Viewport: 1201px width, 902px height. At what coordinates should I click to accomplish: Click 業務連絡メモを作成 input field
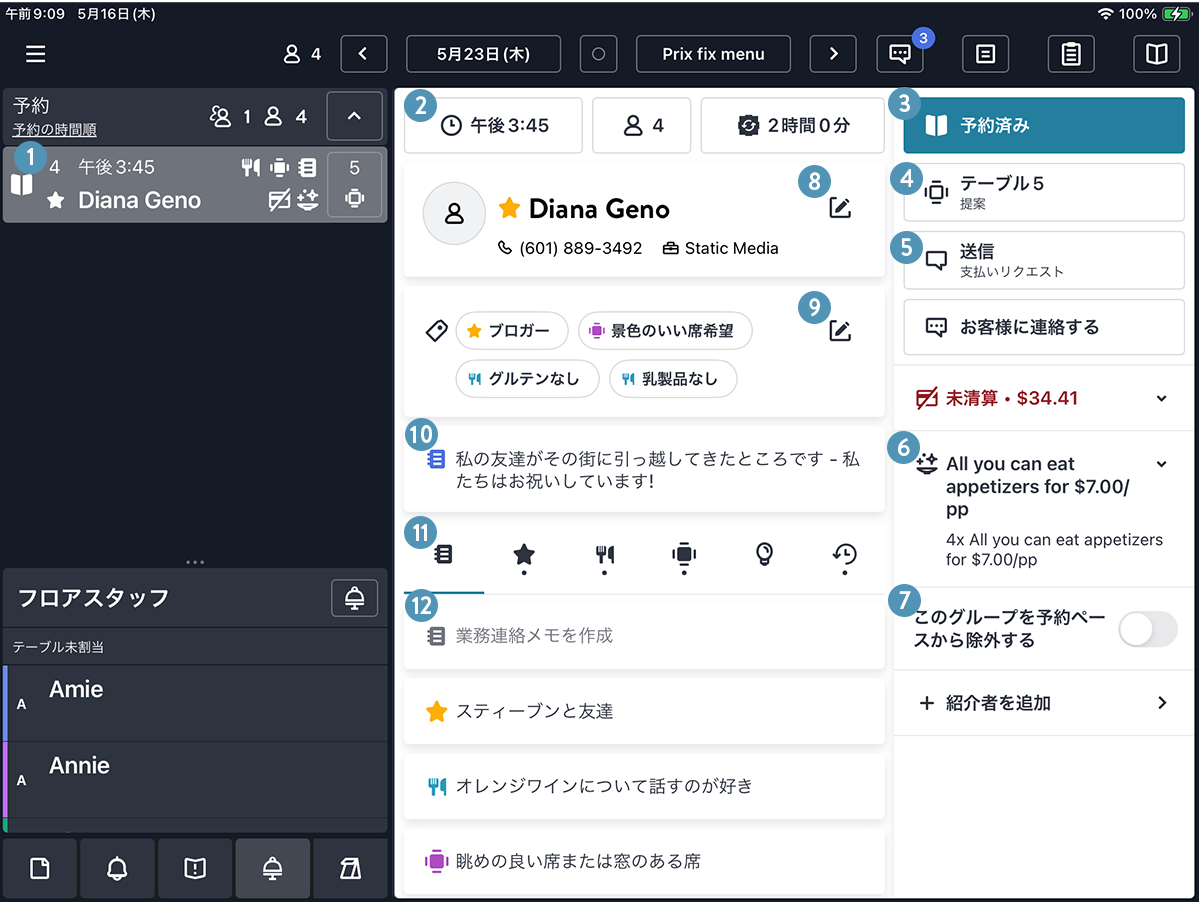[x=644, y=635]
